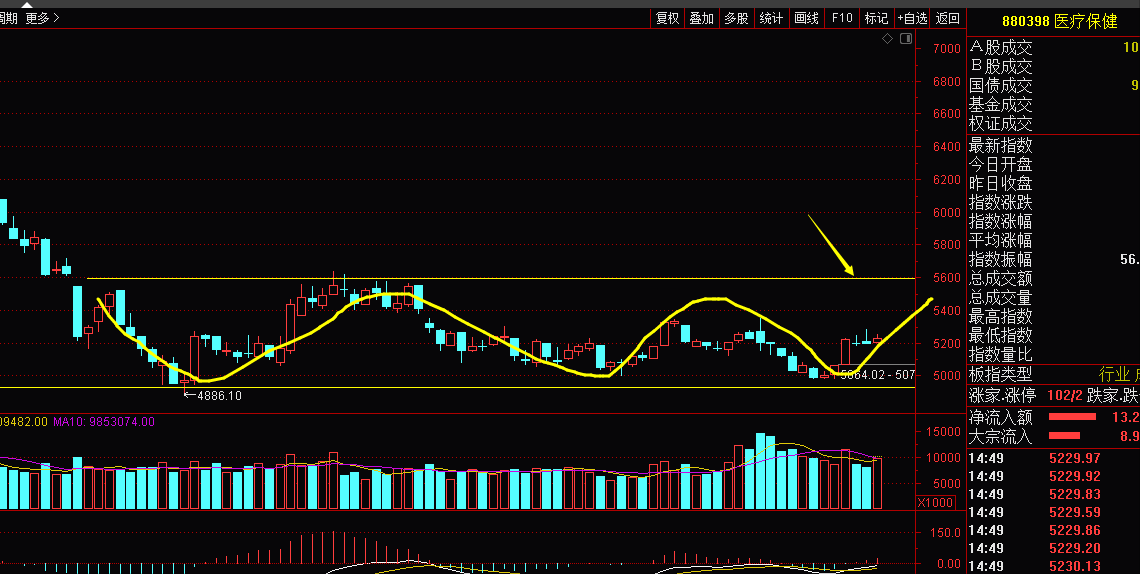Click the 板指类型 row
Viewport: 1140px width, 574px height.
point(1053,375)
